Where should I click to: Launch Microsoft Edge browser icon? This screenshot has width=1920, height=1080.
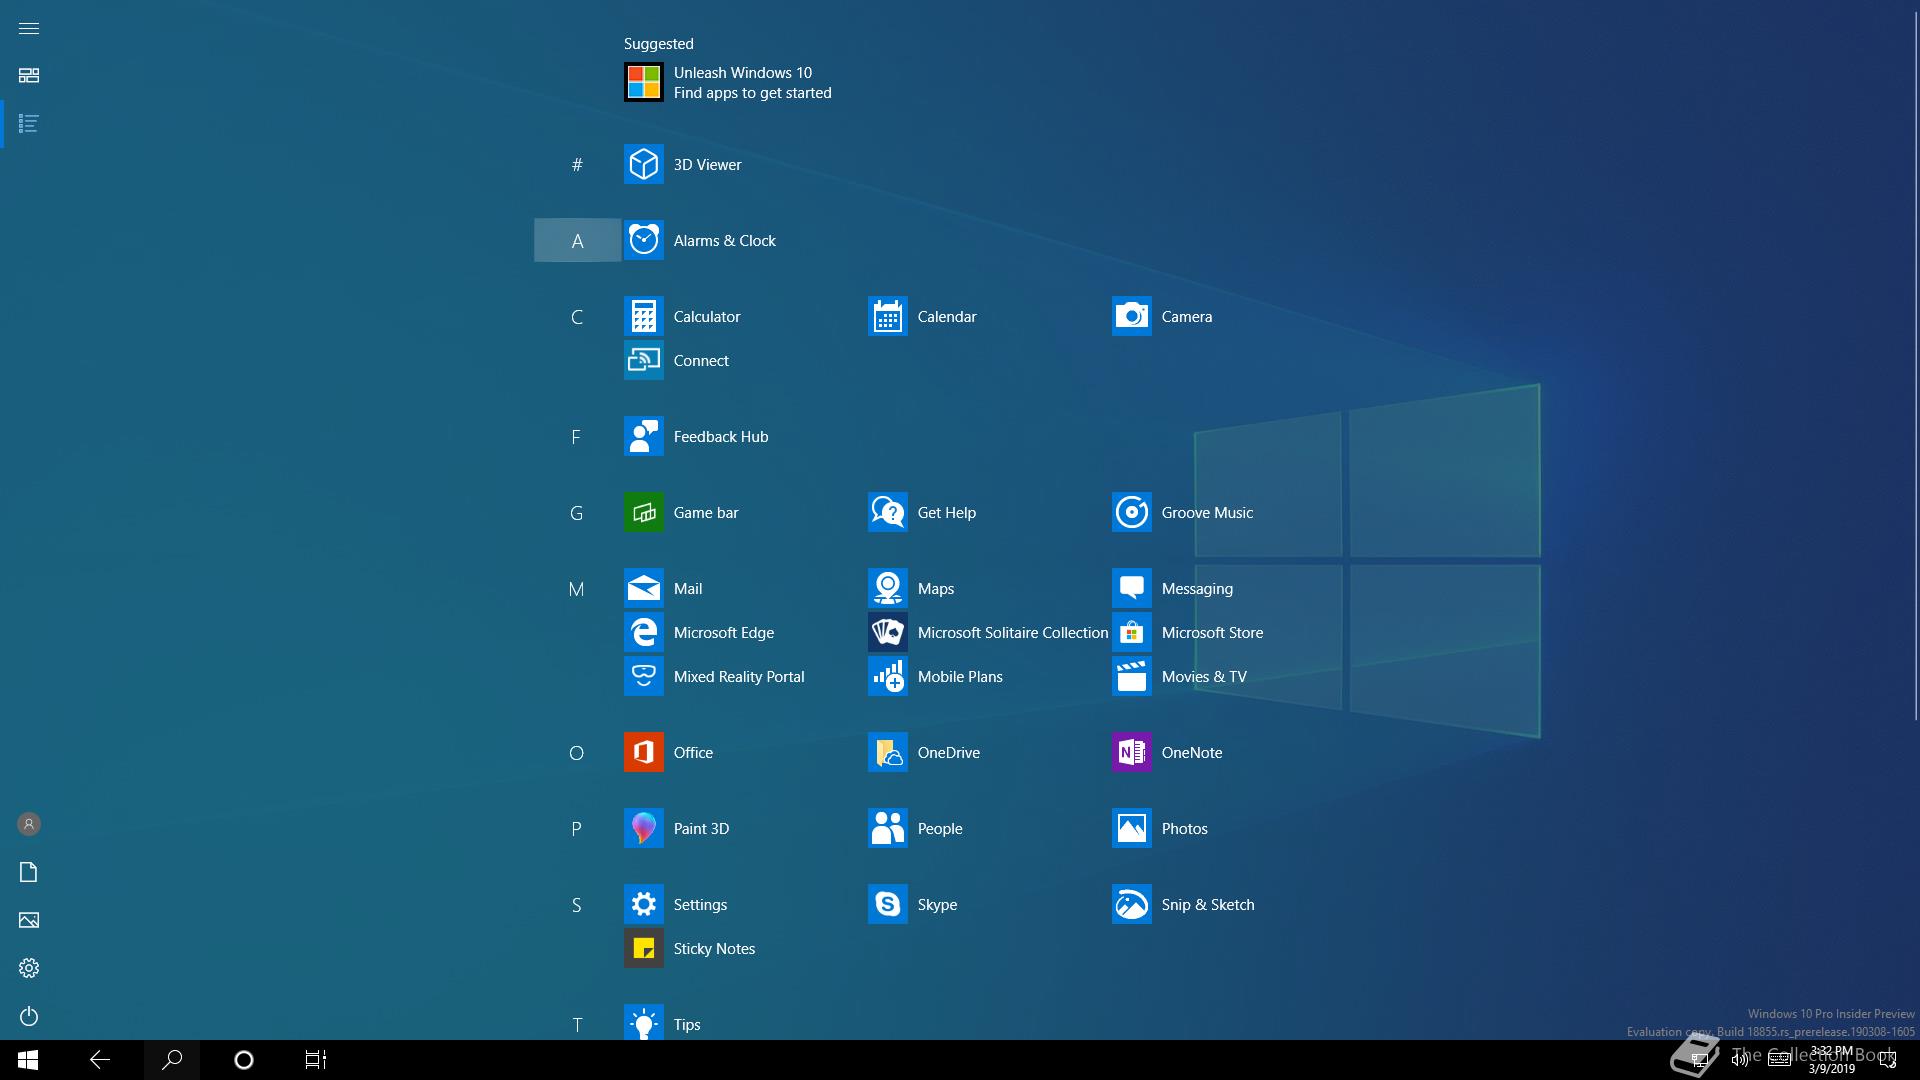click(643, 632)
